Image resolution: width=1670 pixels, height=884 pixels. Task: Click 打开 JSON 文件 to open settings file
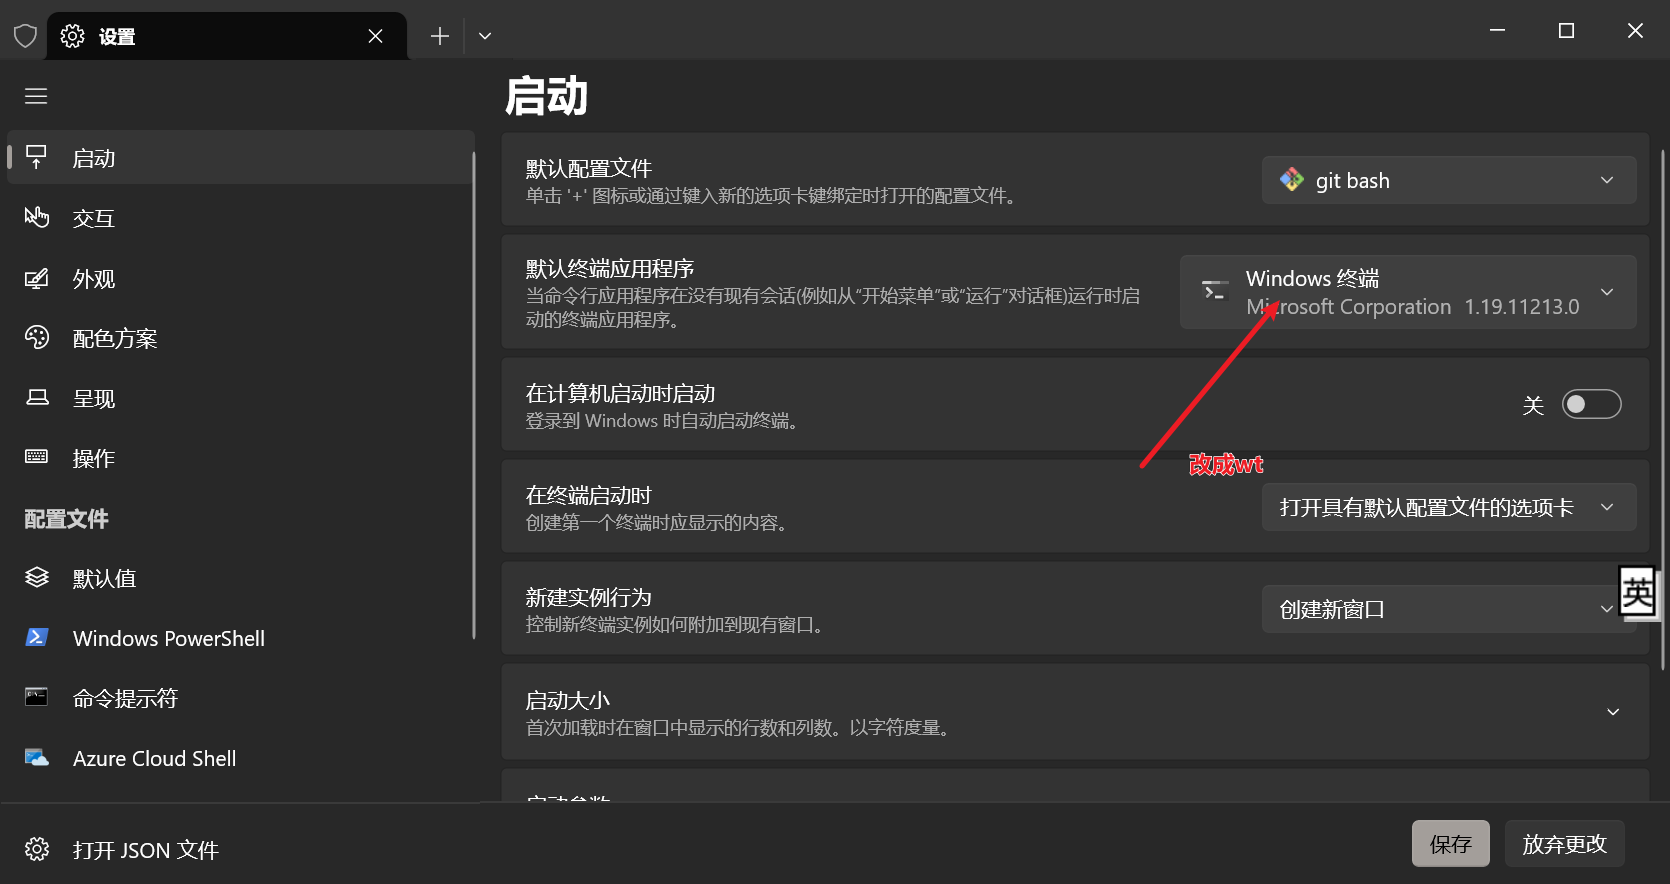[x=145, y=850]
